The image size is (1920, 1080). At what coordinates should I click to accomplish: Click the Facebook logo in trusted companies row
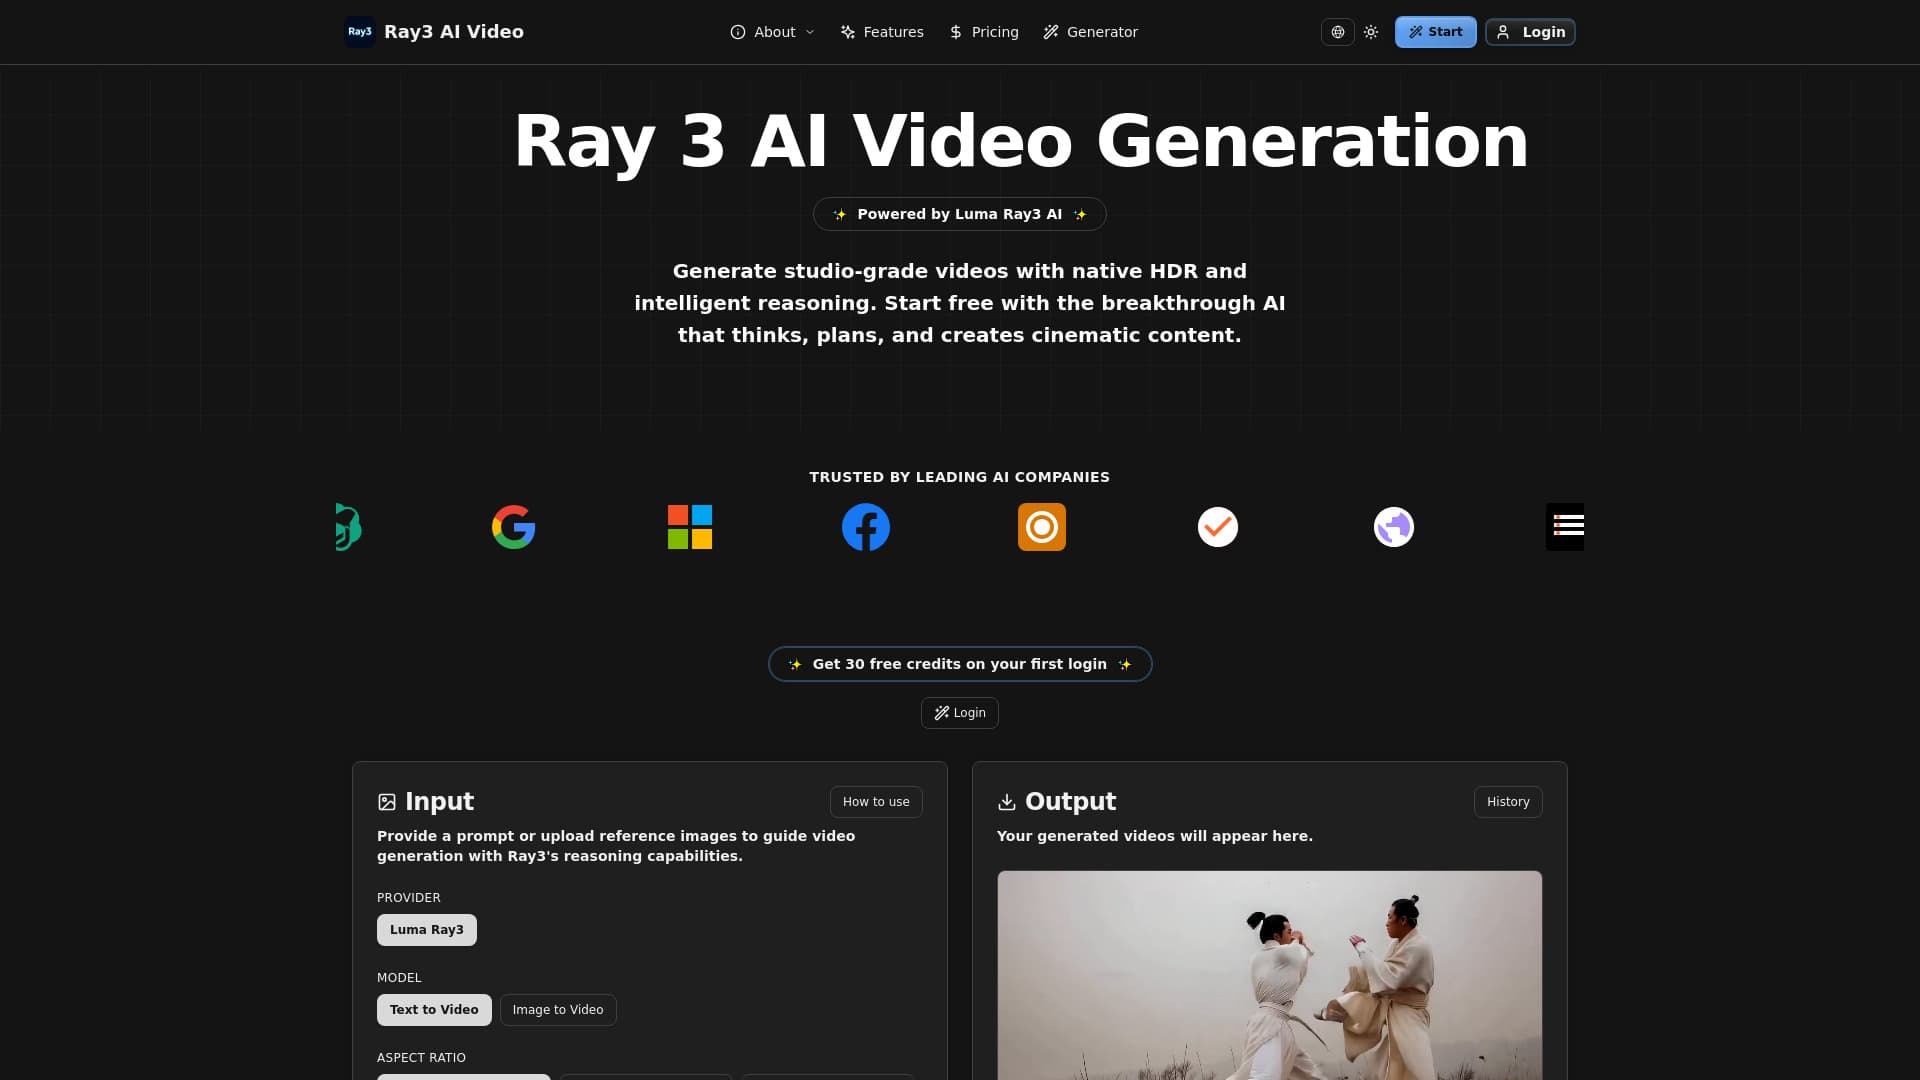coord(866,527)
